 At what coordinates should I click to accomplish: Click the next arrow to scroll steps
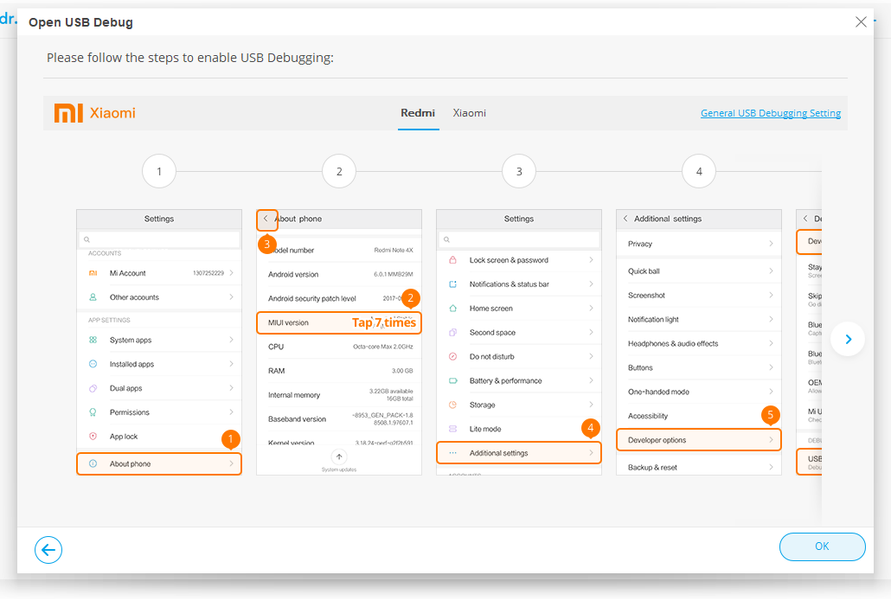coord(848,339)
